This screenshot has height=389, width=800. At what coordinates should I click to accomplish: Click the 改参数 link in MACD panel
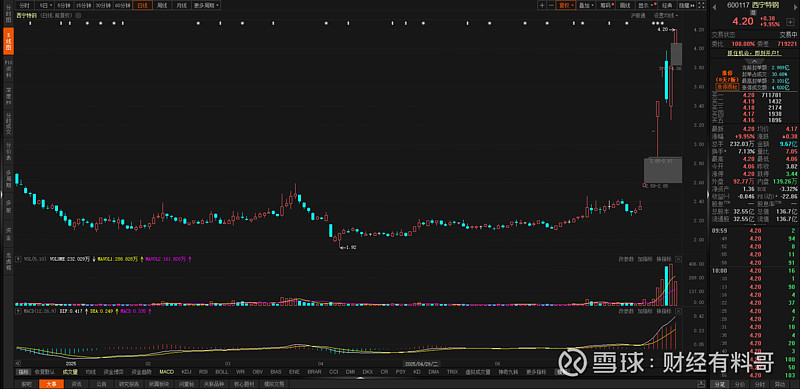(627, 310)
